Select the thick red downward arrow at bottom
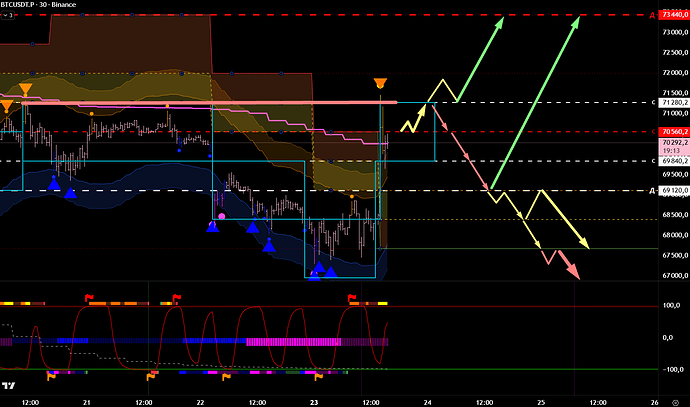The width and height of the screenshot is (690, 407). click(x=567, y=266)
